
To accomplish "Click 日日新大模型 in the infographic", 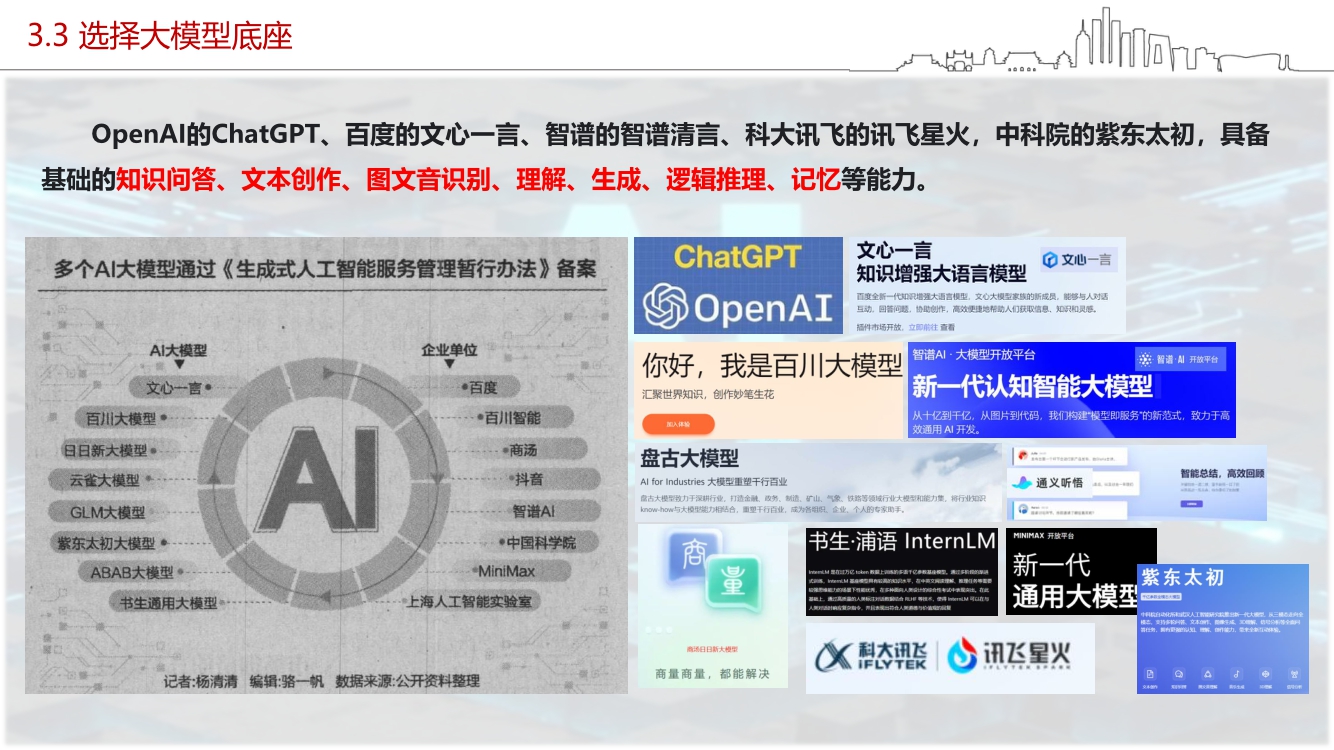I will point(105,450).
